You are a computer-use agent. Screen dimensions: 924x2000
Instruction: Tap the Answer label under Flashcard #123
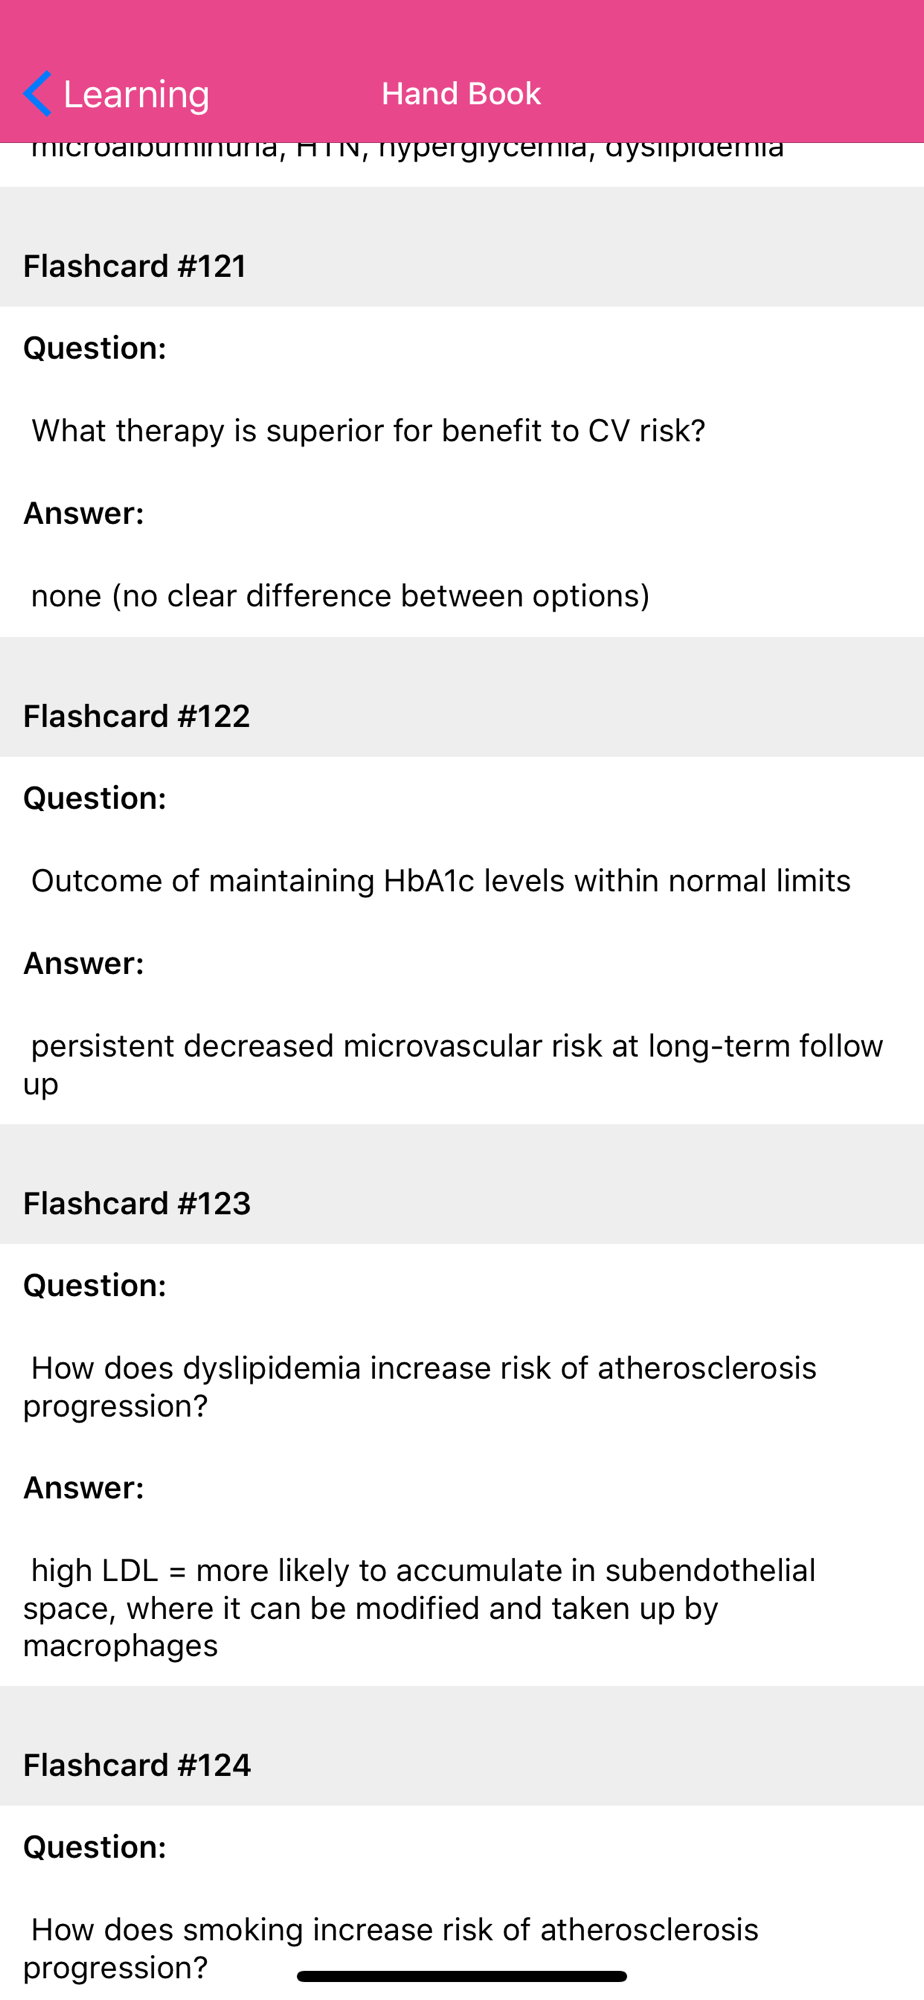84,1488
